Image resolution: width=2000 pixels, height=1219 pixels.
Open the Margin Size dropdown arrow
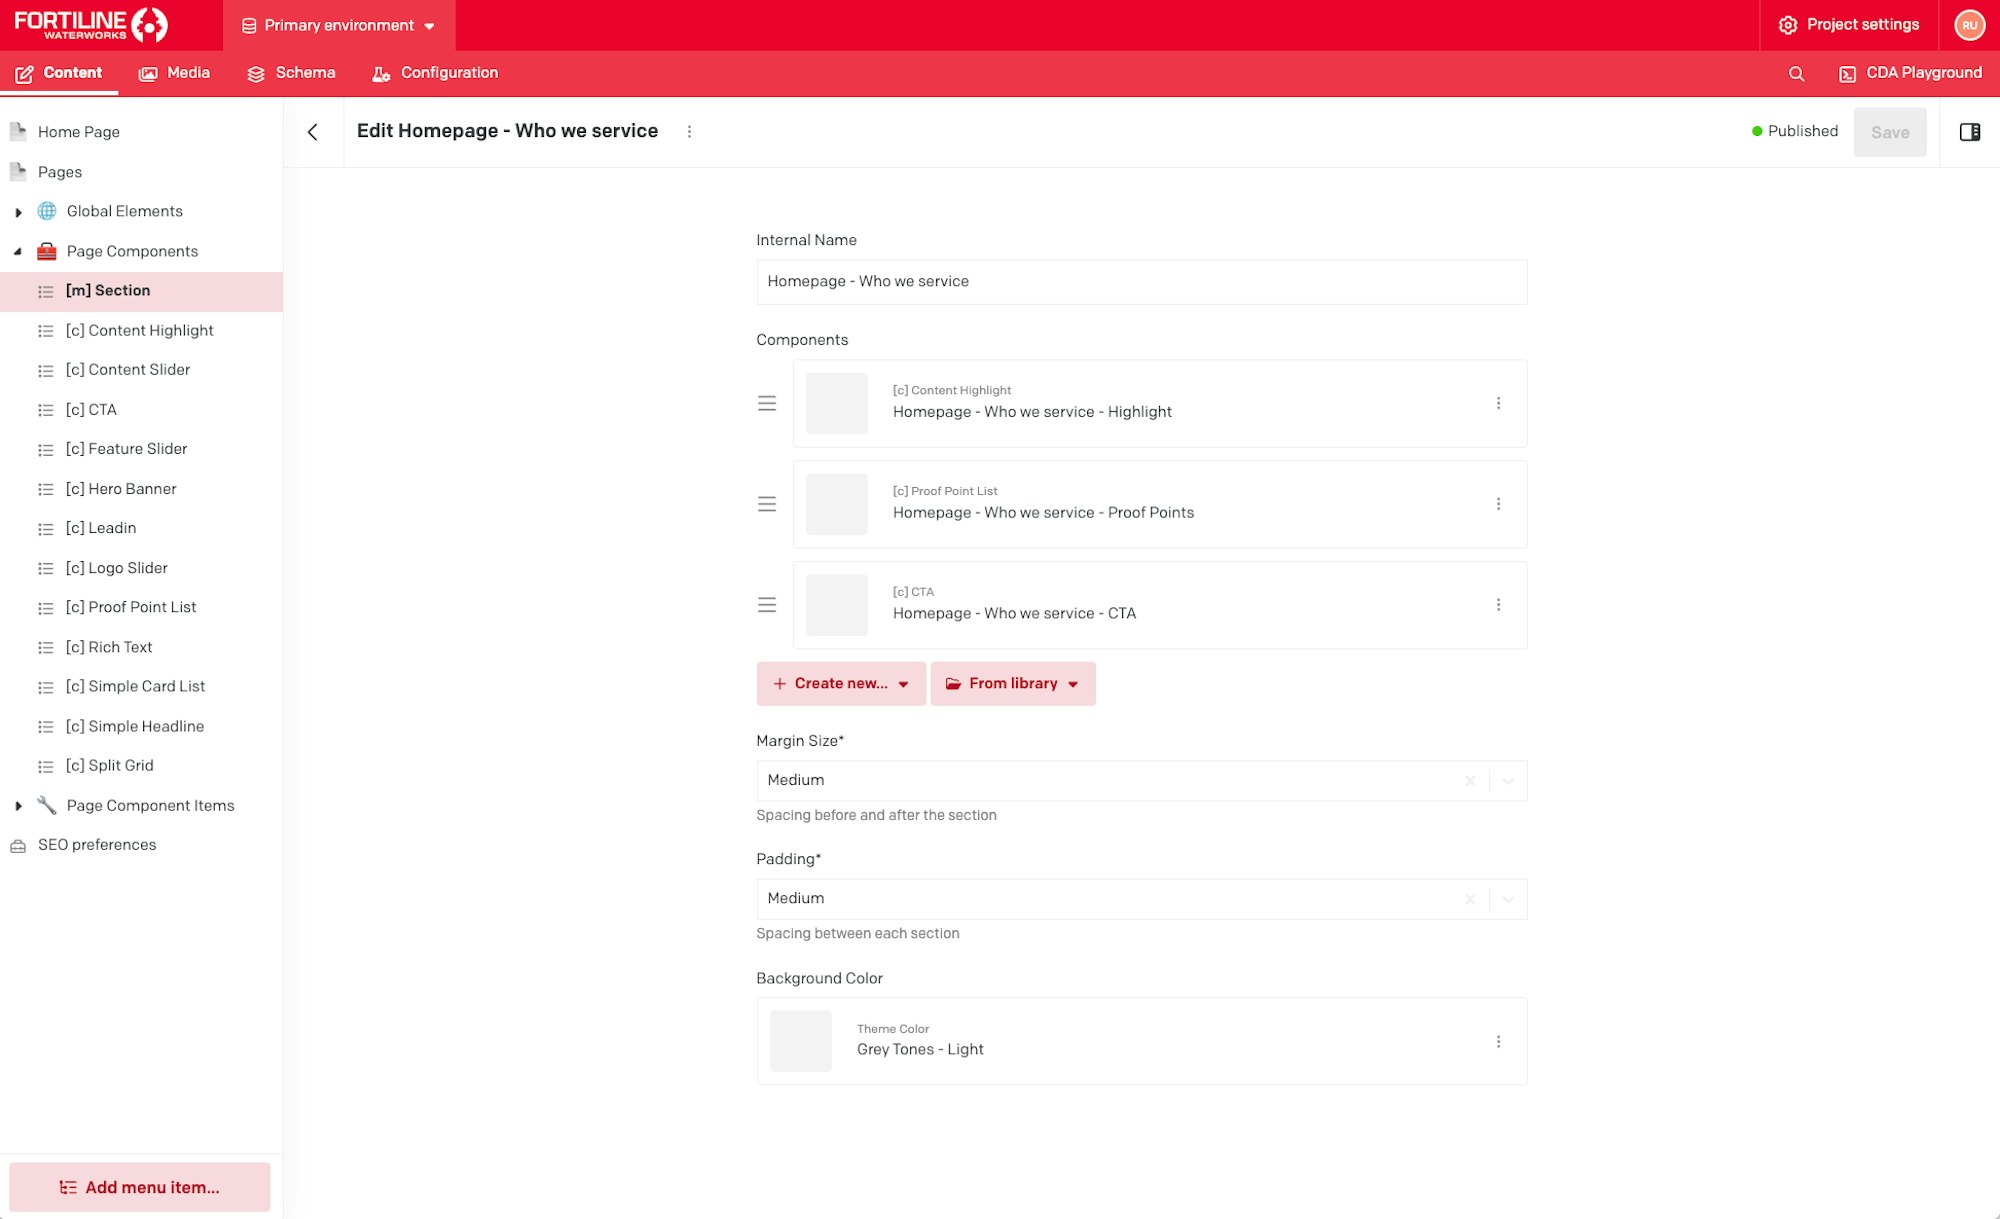tap(1508, 781)
